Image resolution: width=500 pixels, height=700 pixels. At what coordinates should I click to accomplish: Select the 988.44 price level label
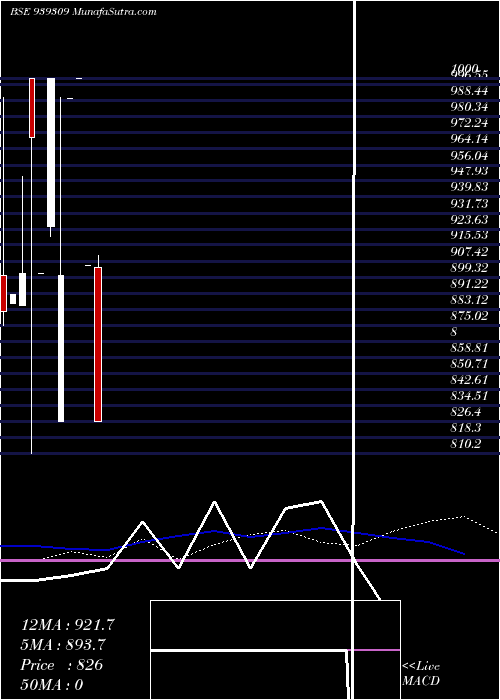click(469, 91)
